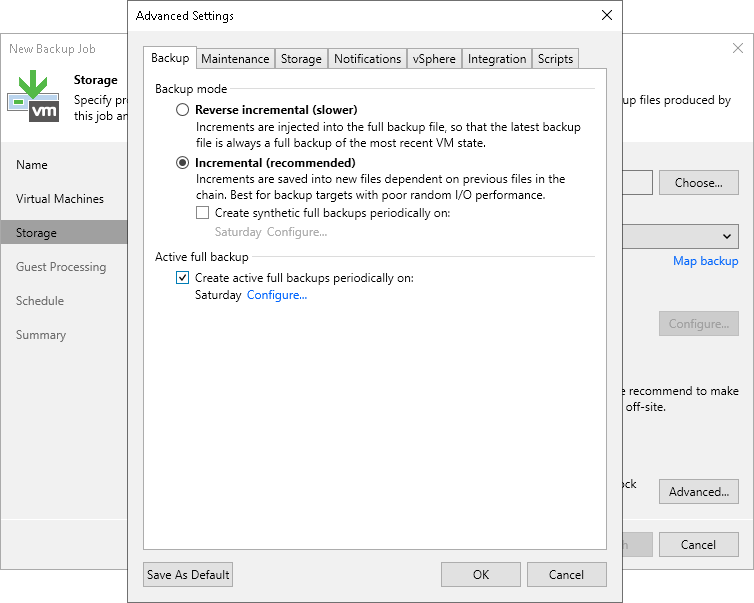Select Reverse incremental (slower) radio button
This screenshot has width=754, height=603.
pyautogui.click(x=182, y=110)
